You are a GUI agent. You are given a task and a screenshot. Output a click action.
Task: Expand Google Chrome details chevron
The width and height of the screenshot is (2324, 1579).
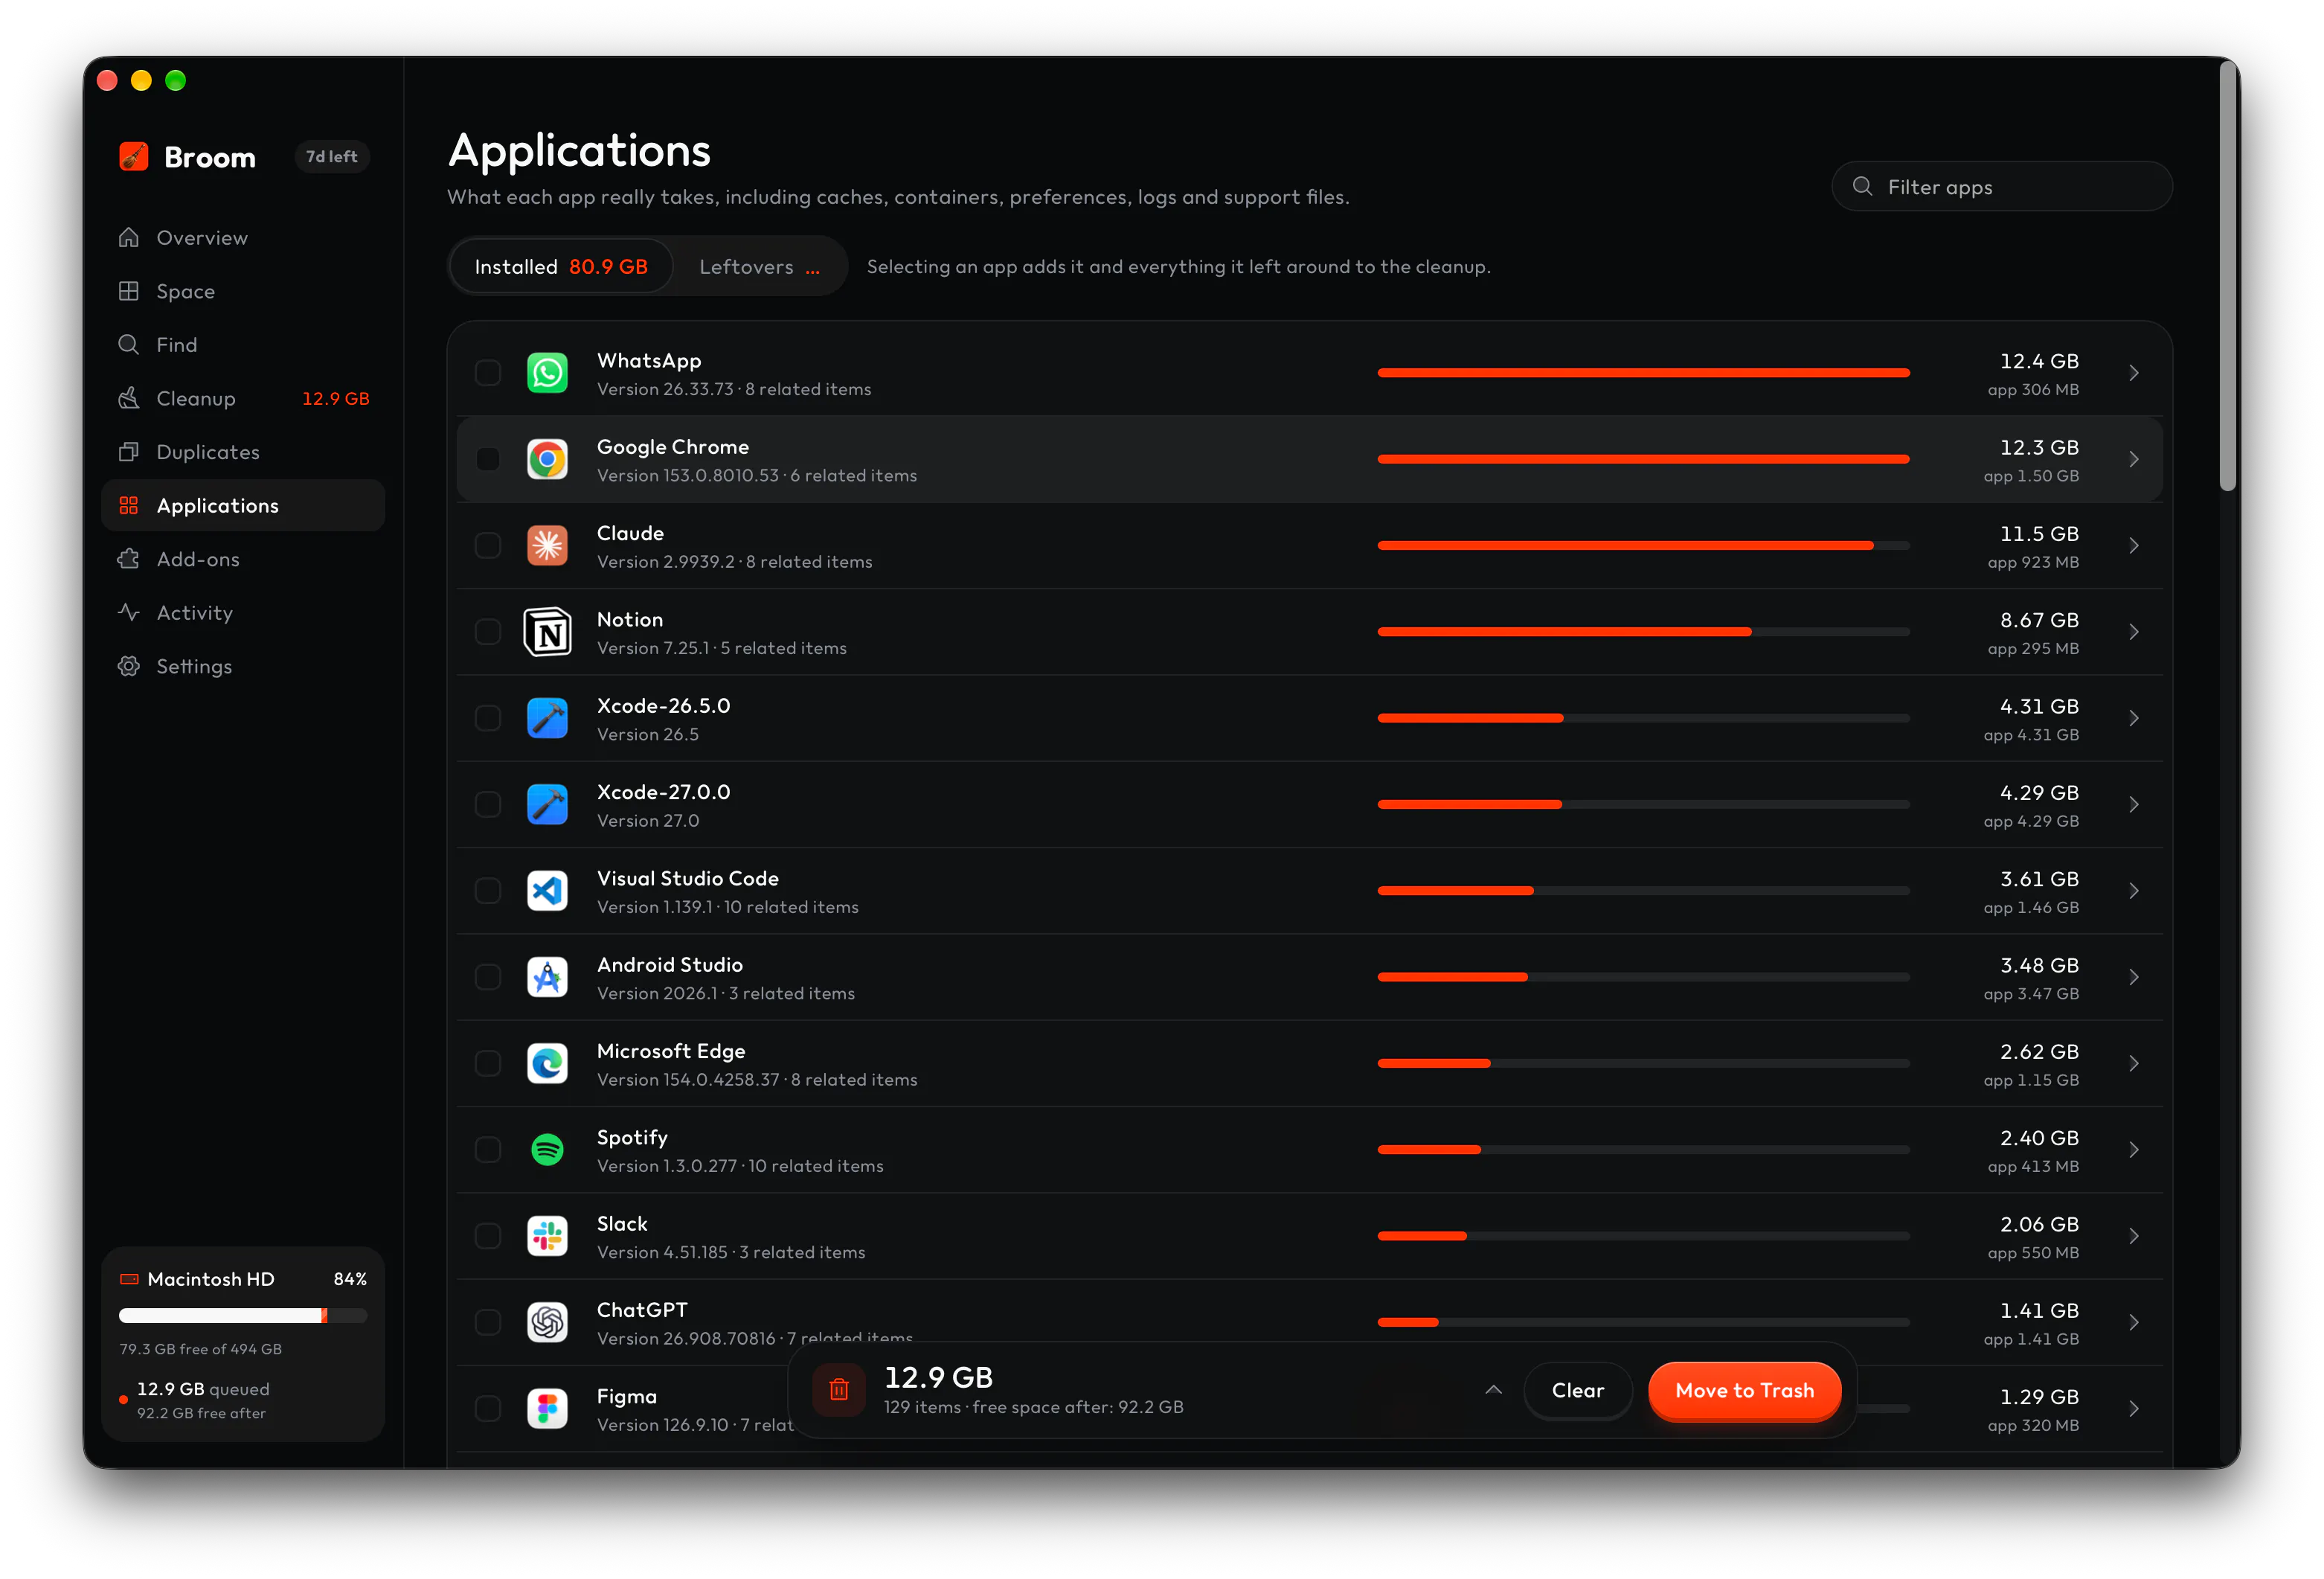point(2134,459)
